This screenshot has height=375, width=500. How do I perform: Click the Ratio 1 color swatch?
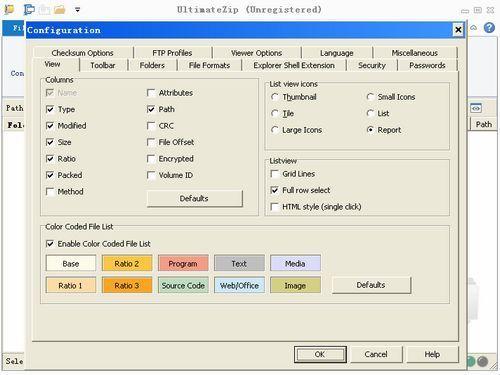(71, 285)
